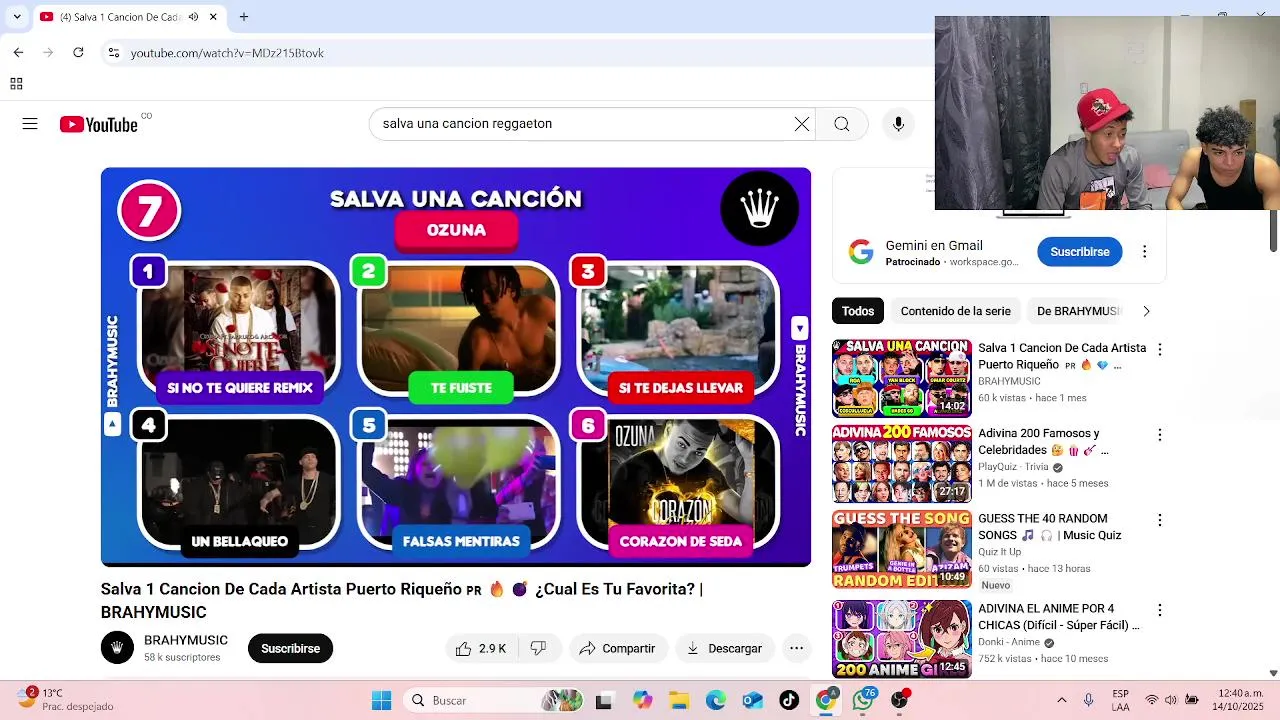1280x720 pixels.
Task: Select Contenido de la serie chip
Action: [955, 311]
